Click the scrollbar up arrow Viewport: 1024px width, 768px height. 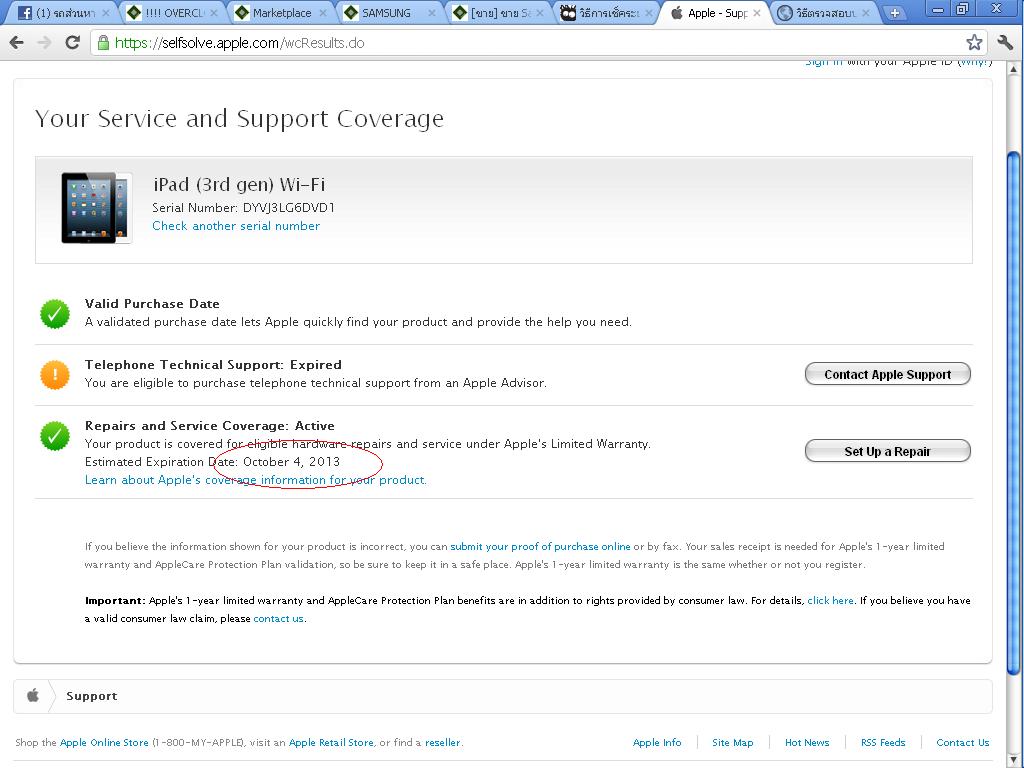coord(1014,69)
